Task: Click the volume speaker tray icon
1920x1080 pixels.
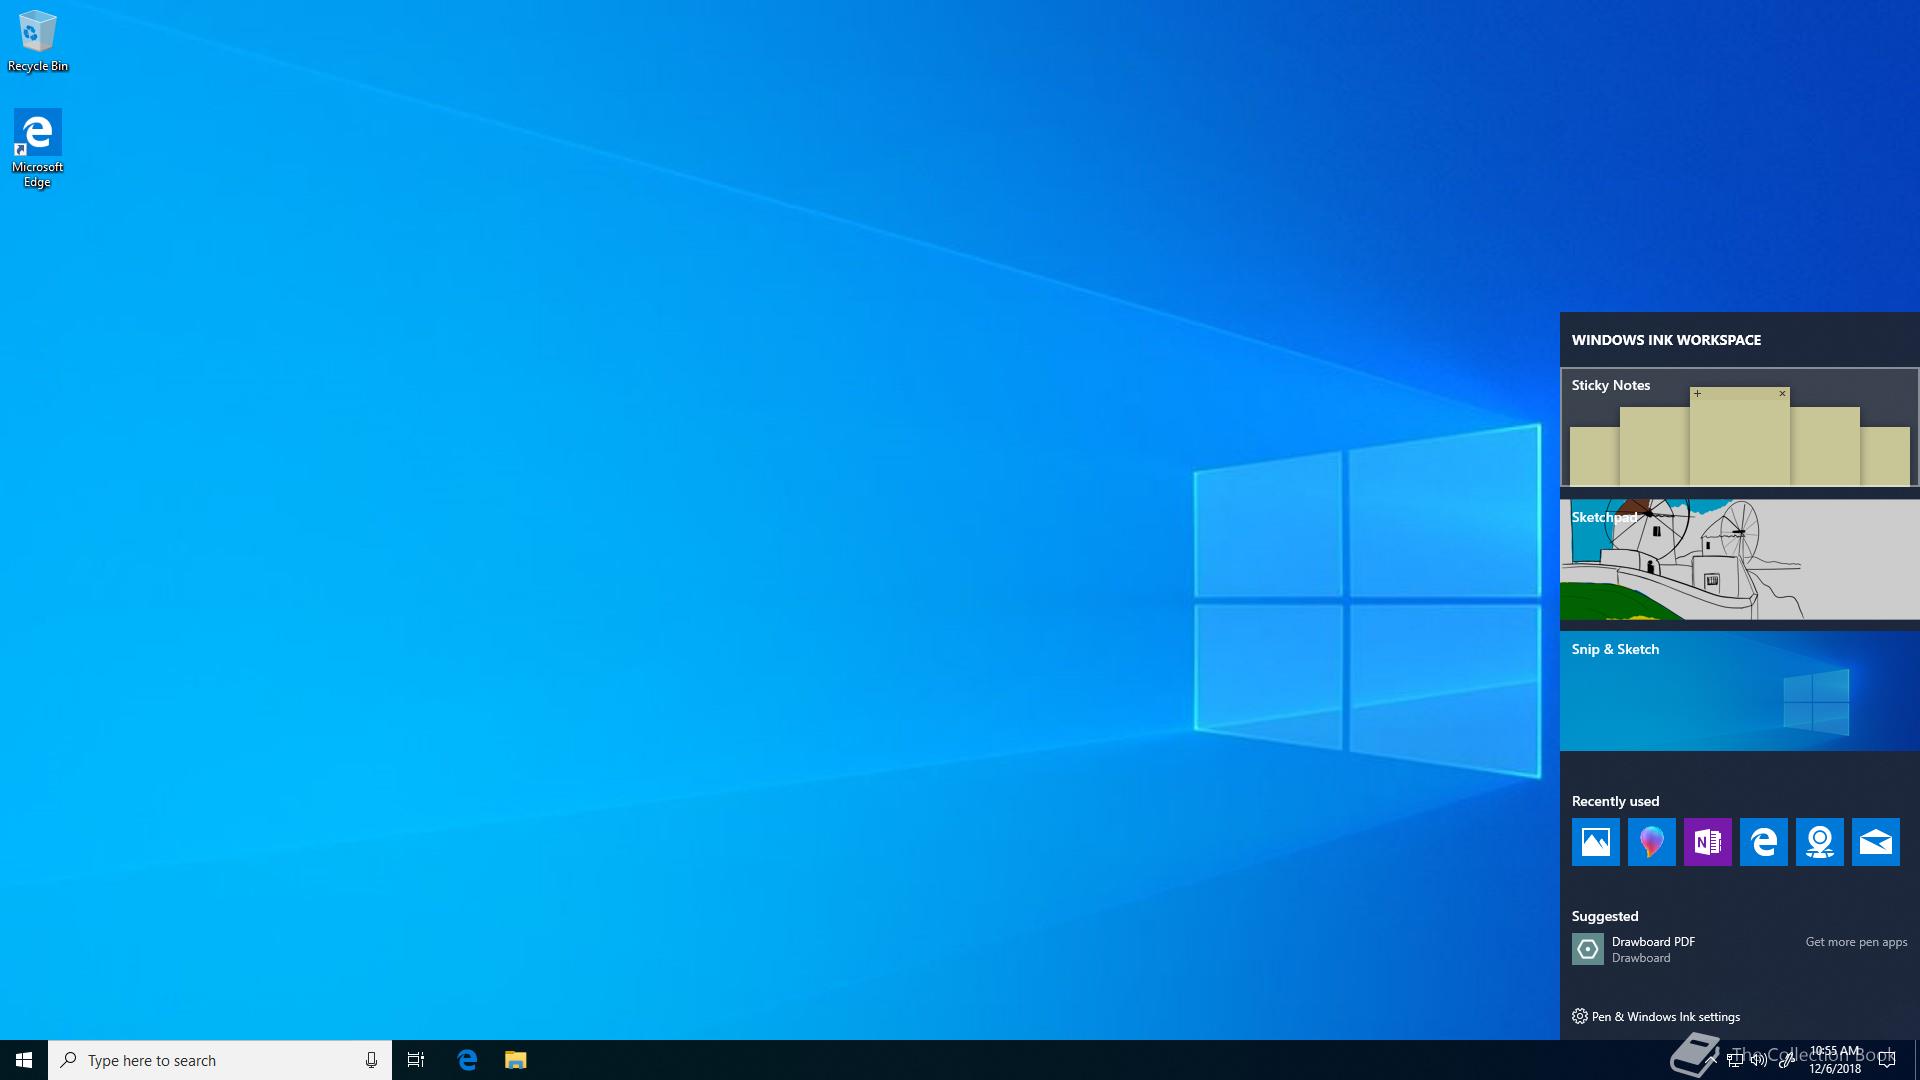Action: point(1759,1060)
